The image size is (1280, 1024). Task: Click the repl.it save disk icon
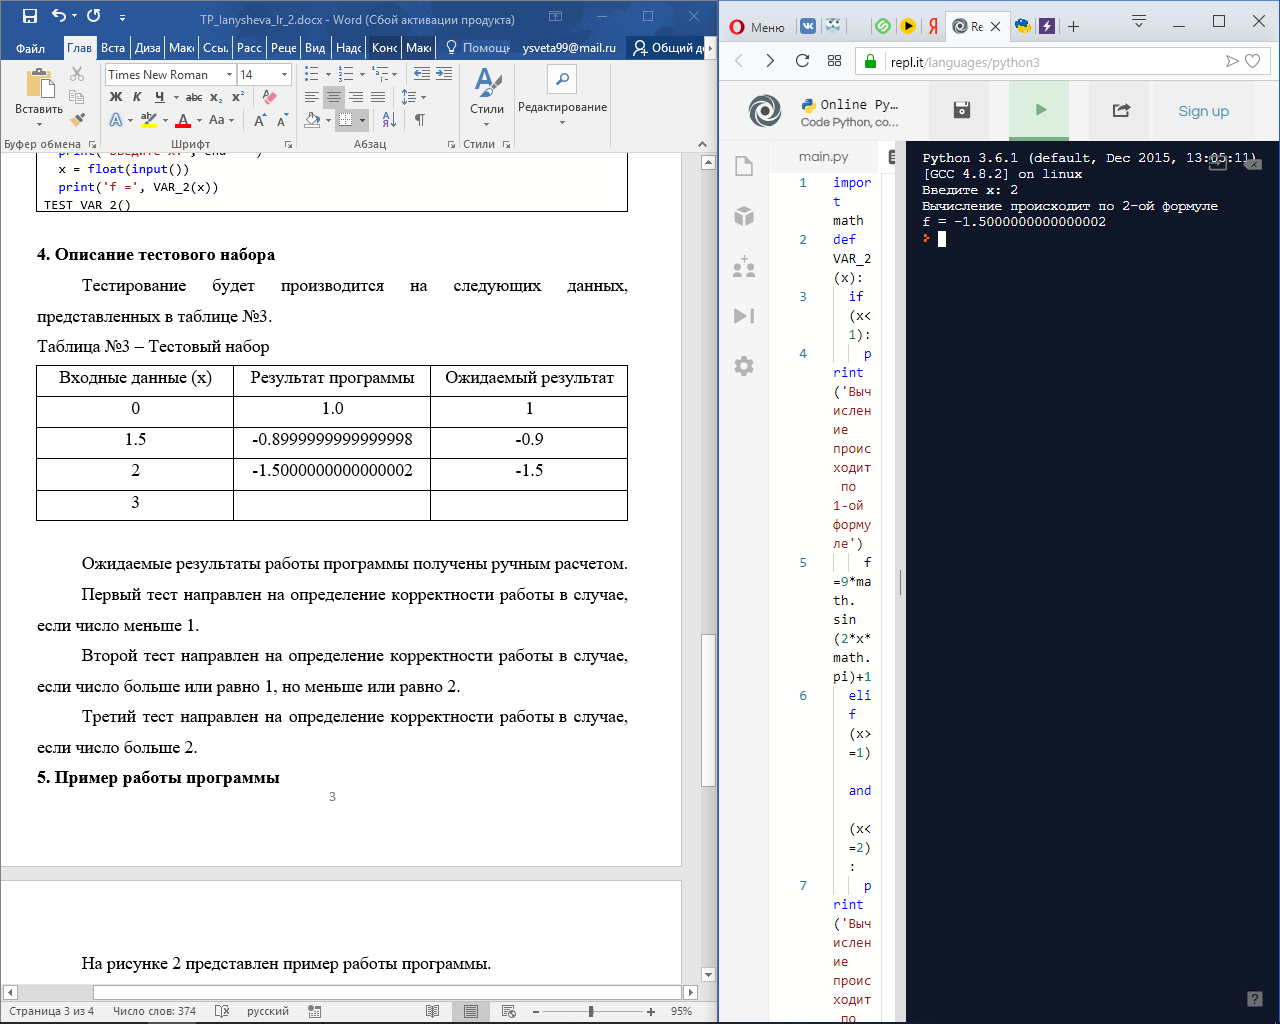click(961, 110)
